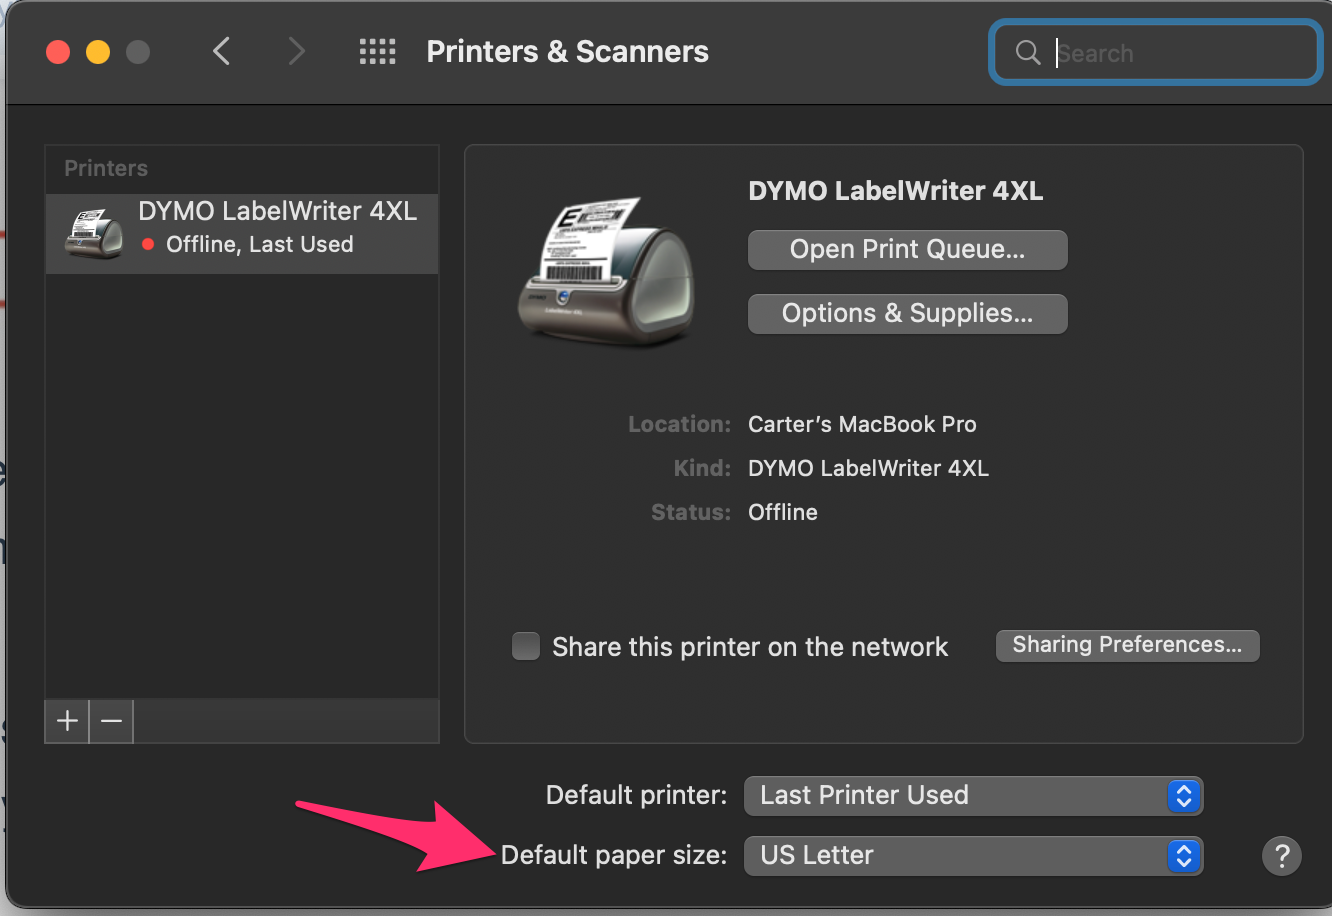Open the Default paper size dropdown
The width and height of the screenshot is (1332, 916).
[x=973, y=856]
